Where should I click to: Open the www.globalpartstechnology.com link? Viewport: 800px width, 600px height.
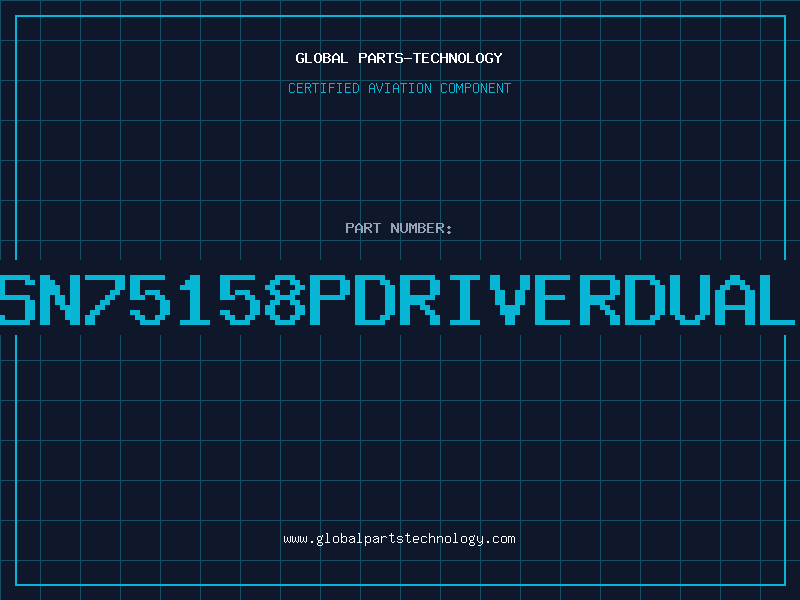coord(399,539)
